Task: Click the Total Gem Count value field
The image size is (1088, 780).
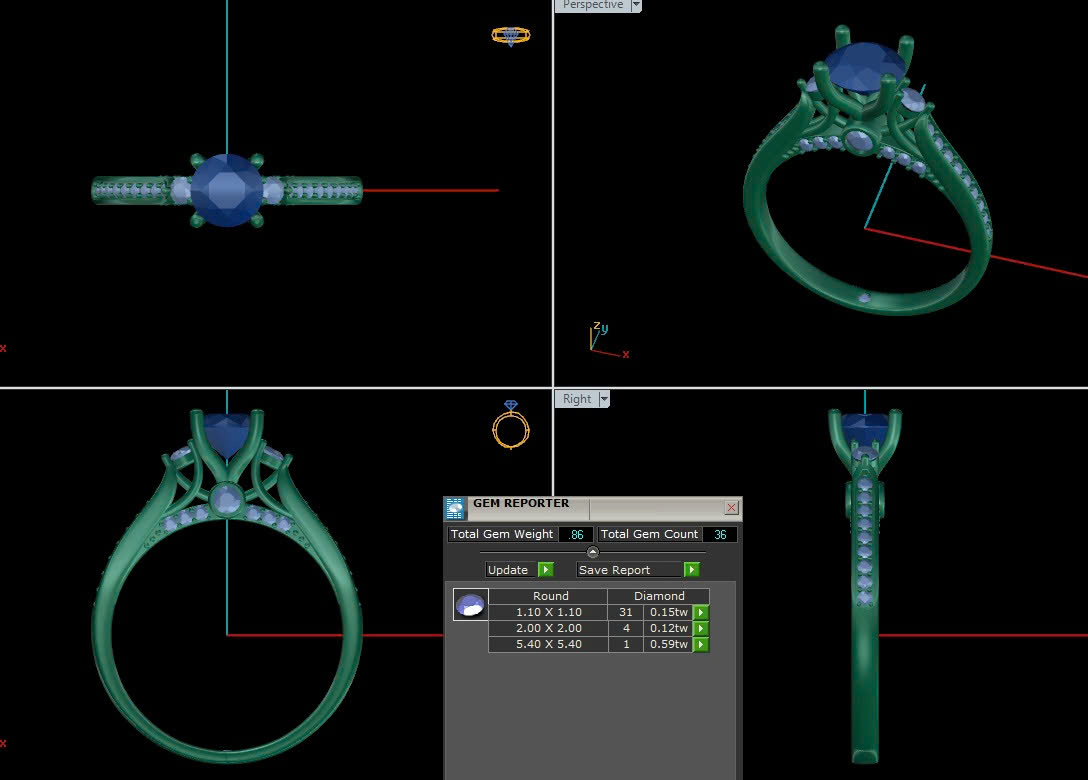Action: pyautogui.click(x=720, y=535)
